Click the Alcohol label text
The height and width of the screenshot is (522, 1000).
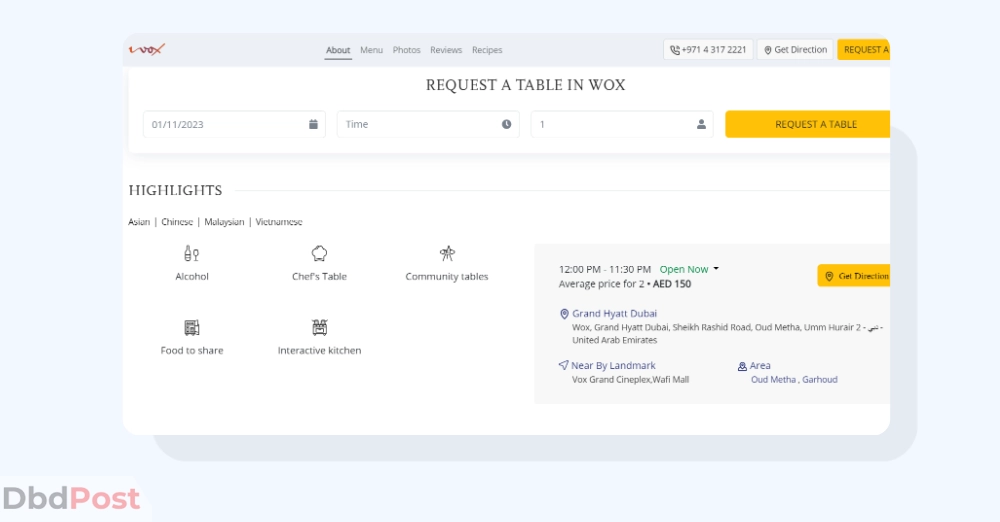[192, 276]
